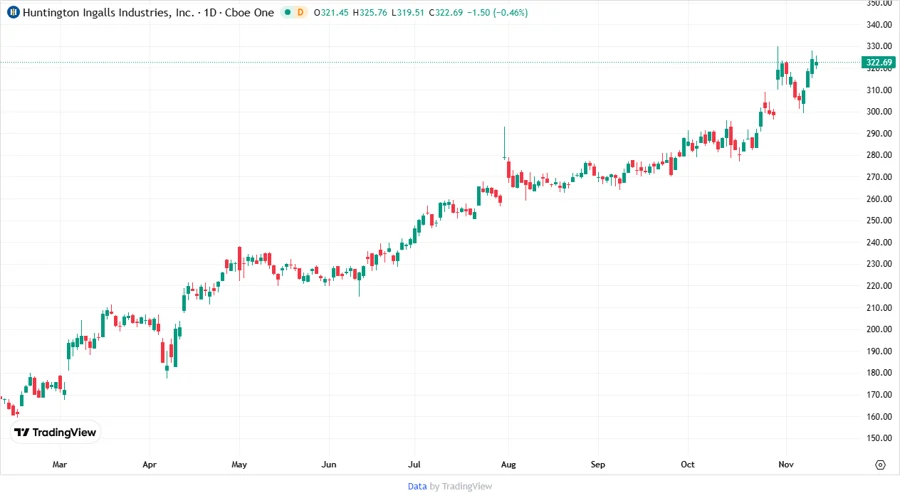This screenshot has height=498, width=900.
Task: Click the May label on the time axis
Action: click(239, 465)
